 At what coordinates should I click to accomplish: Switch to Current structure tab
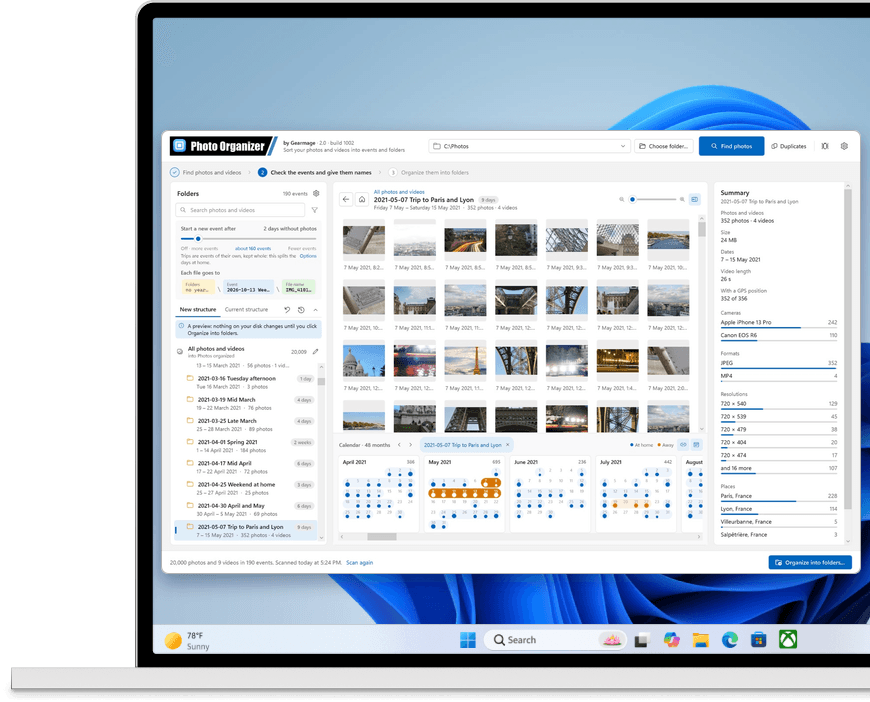coord(246,310)
